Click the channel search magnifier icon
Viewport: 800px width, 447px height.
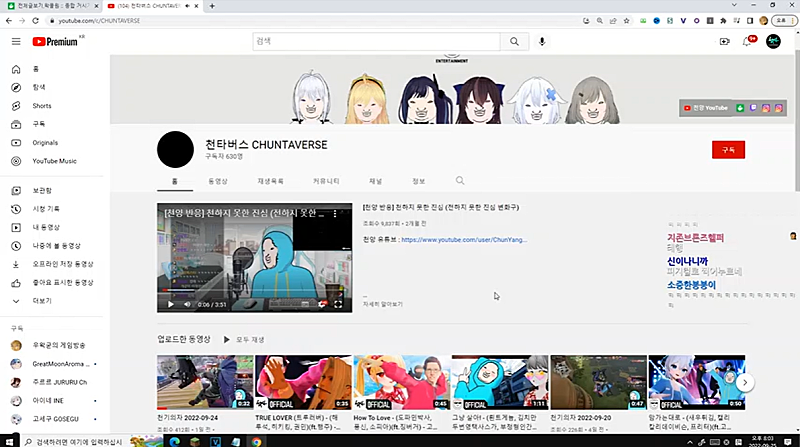pyautogui.click(x=460, y=181)
